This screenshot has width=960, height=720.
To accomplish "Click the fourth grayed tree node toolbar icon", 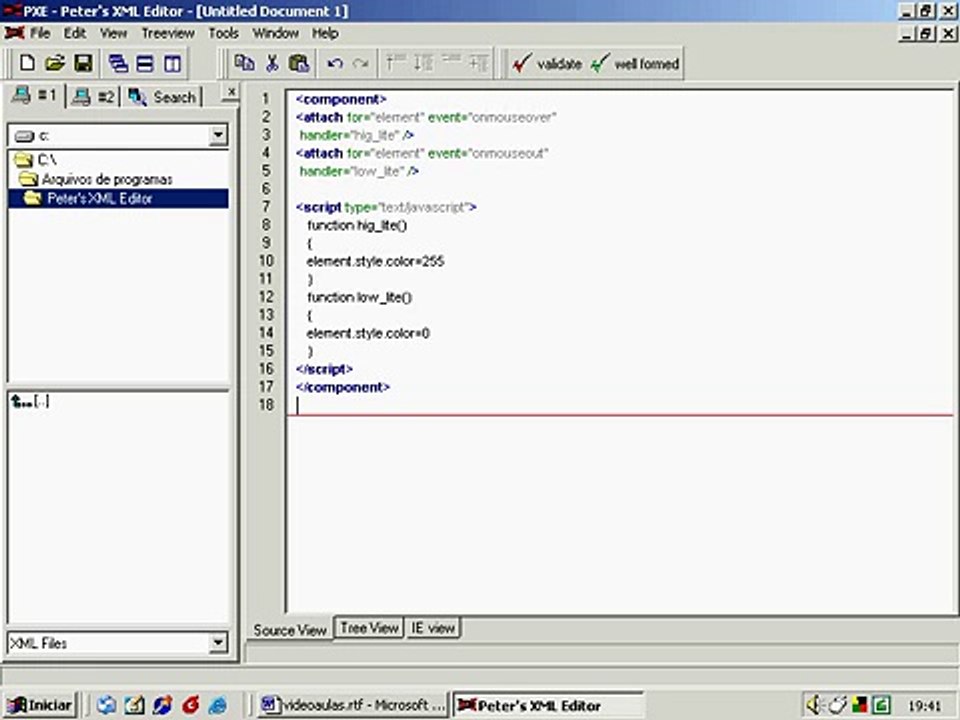I will click(478, 62).
